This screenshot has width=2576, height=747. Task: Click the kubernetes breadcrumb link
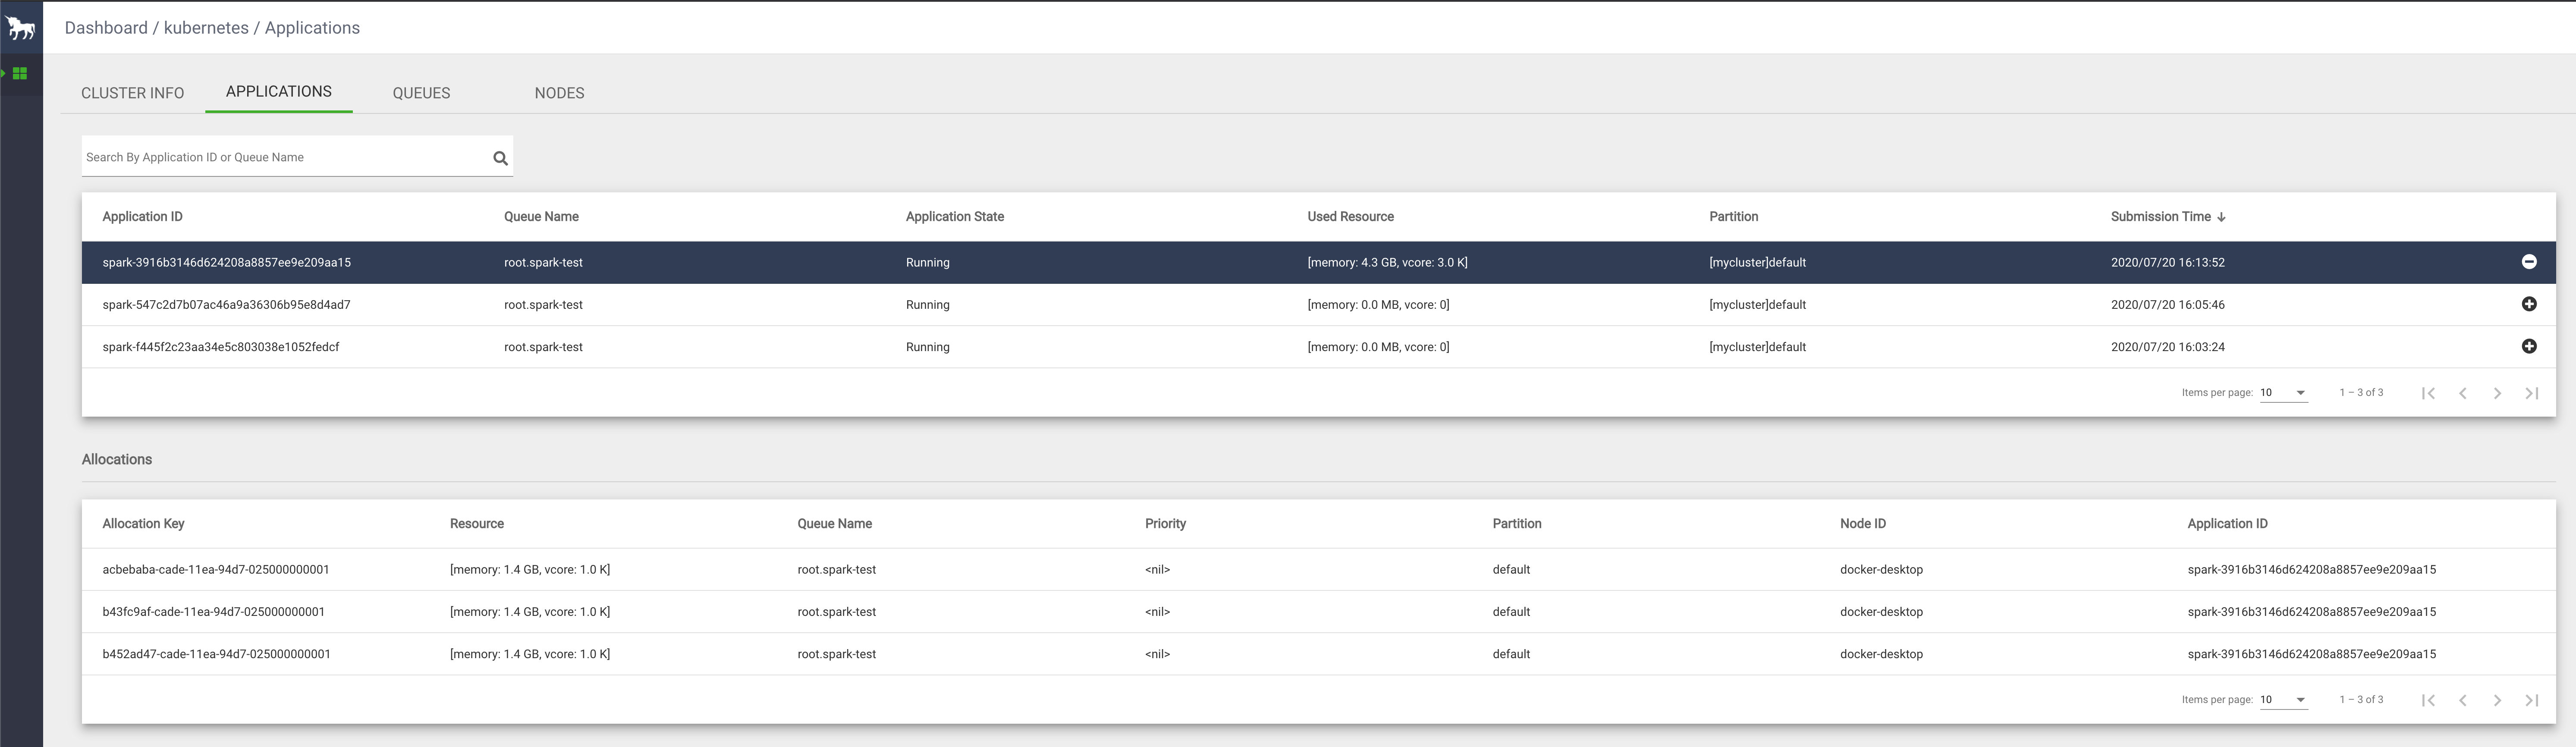(x=206, y=28)
